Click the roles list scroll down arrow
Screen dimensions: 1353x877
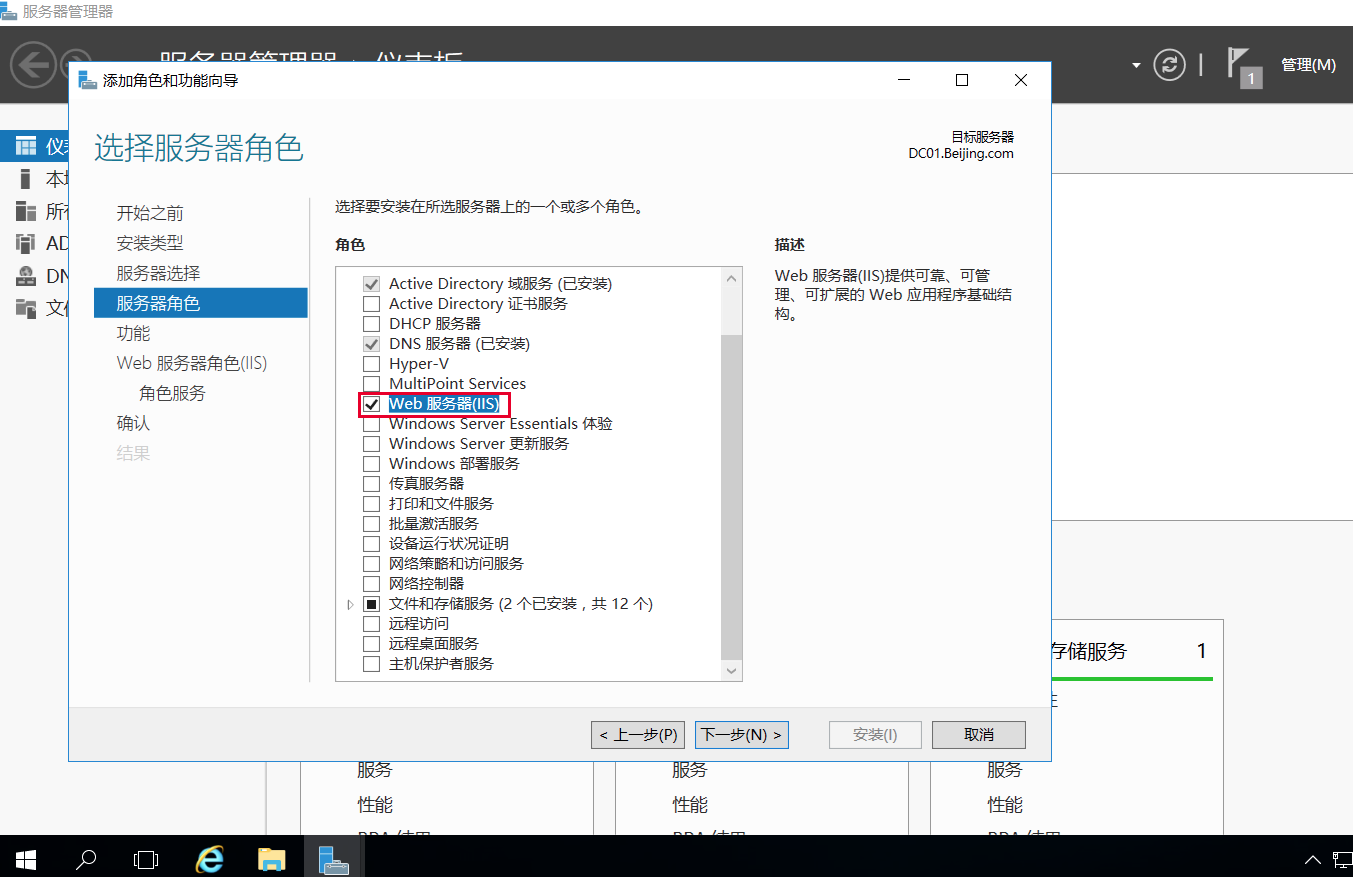point(731,671)
